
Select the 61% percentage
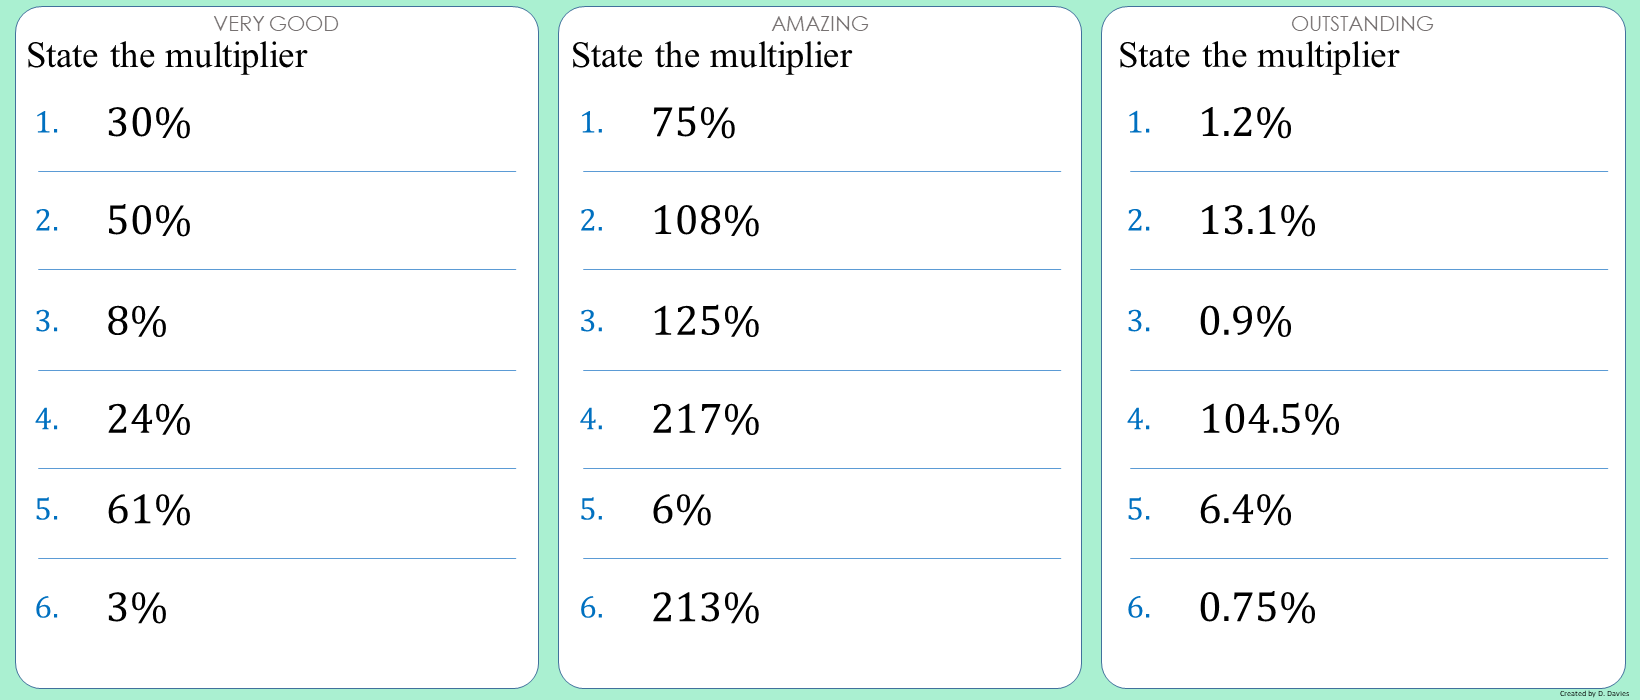point(149,511)
